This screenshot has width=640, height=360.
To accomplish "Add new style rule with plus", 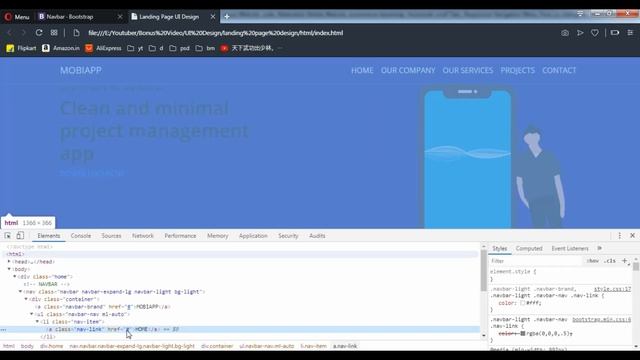I will tap(624, 260).
